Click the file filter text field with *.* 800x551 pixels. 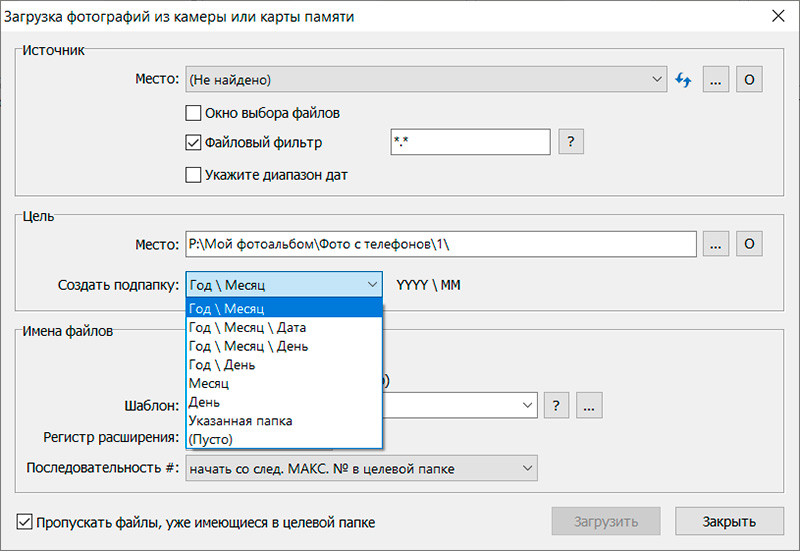[x=469, y=143]
